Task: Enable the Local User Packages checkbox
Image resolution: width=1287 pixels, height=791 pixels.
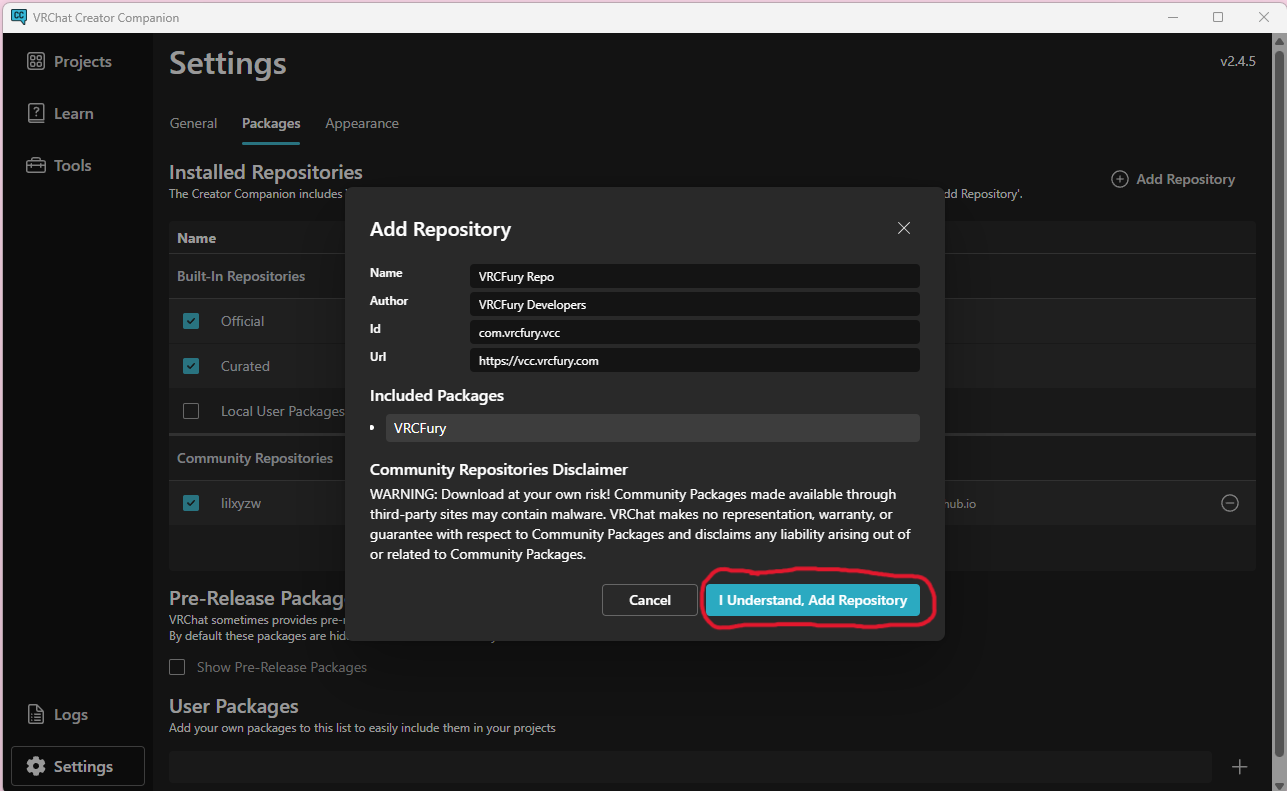Action: click(x=191, y=411)
